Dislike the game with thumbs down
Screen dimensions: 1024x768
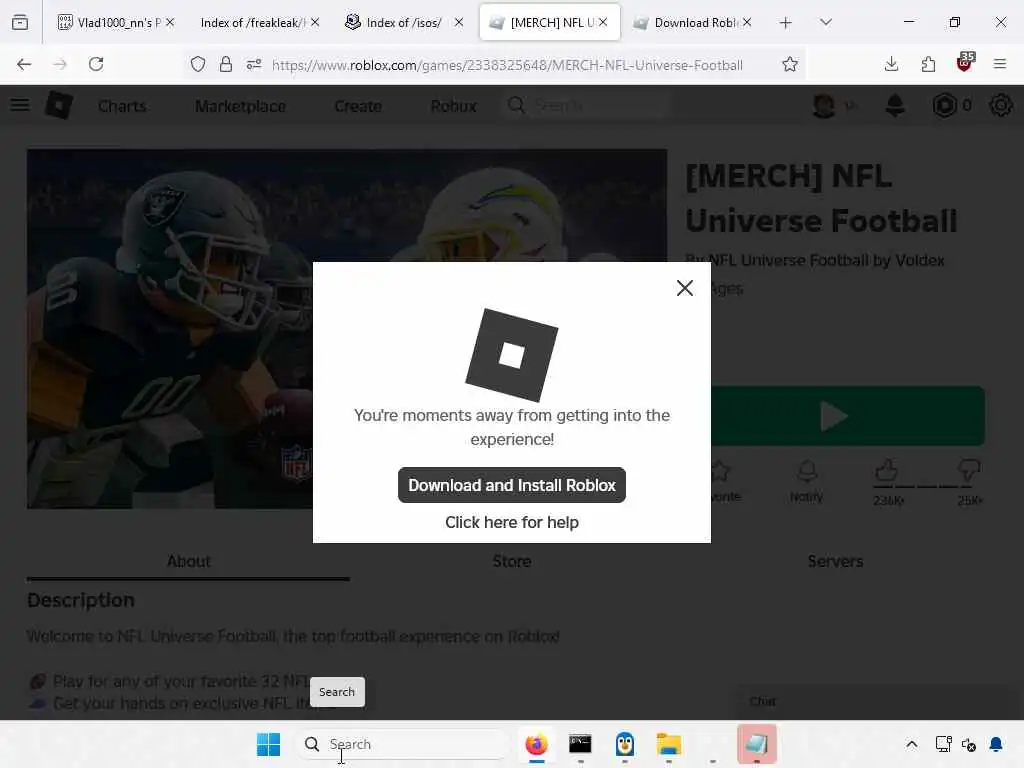968,471
